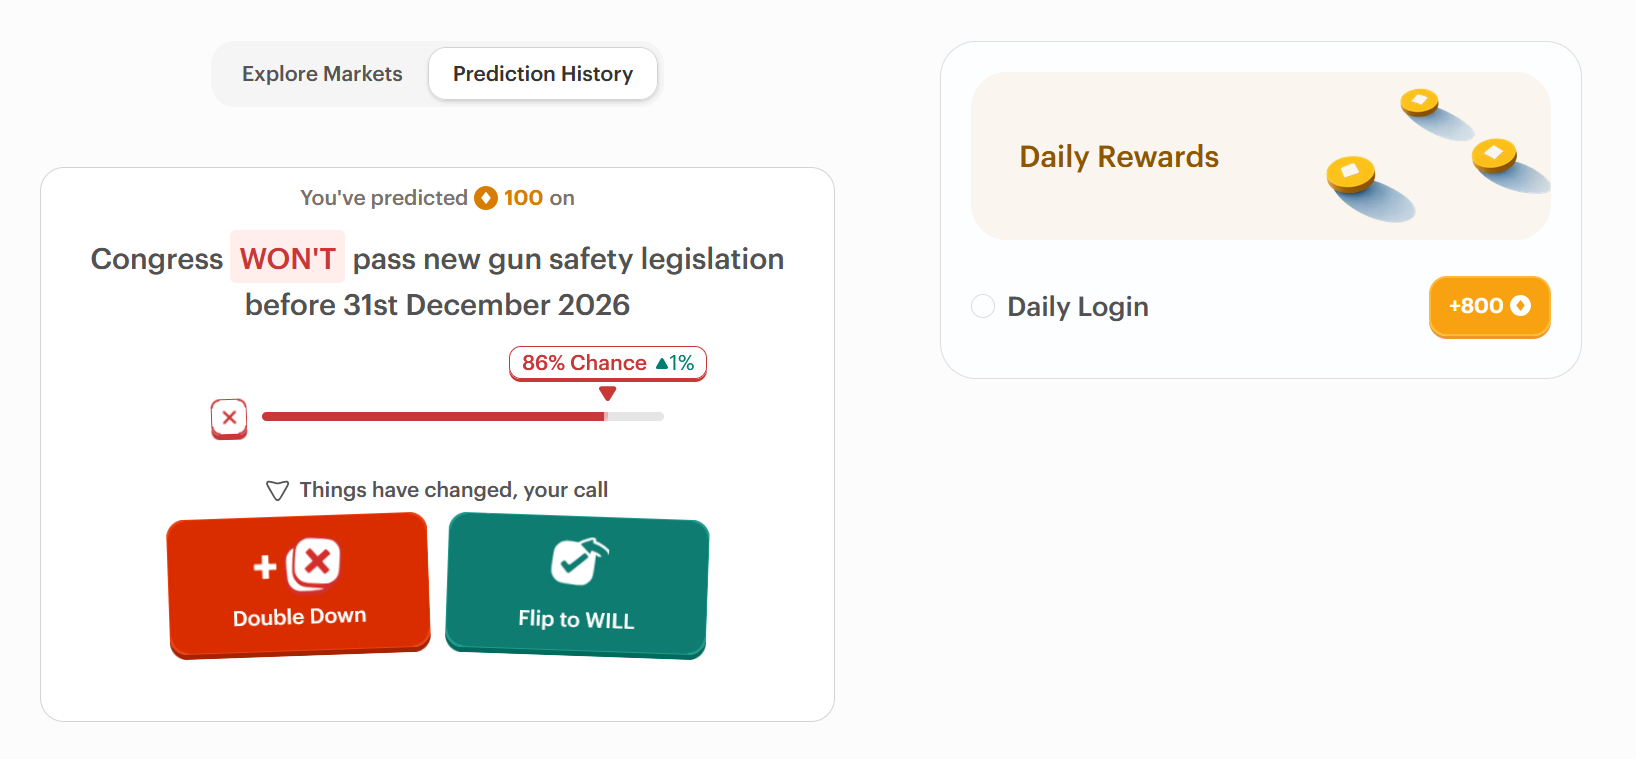Image resolution: width=1636 pixels, height=759 pixels.
Task: Expand the 86% Chance badge
Action: tap(607, 363)
